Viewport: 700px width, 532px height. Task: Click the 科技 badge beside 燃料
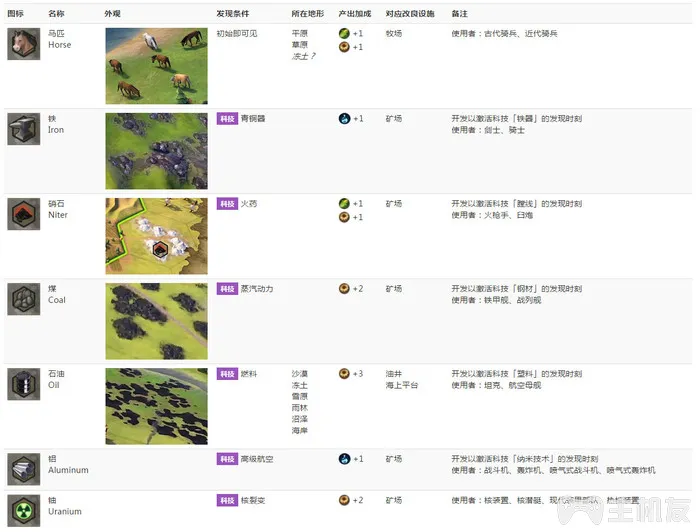(x=227, y=374)
